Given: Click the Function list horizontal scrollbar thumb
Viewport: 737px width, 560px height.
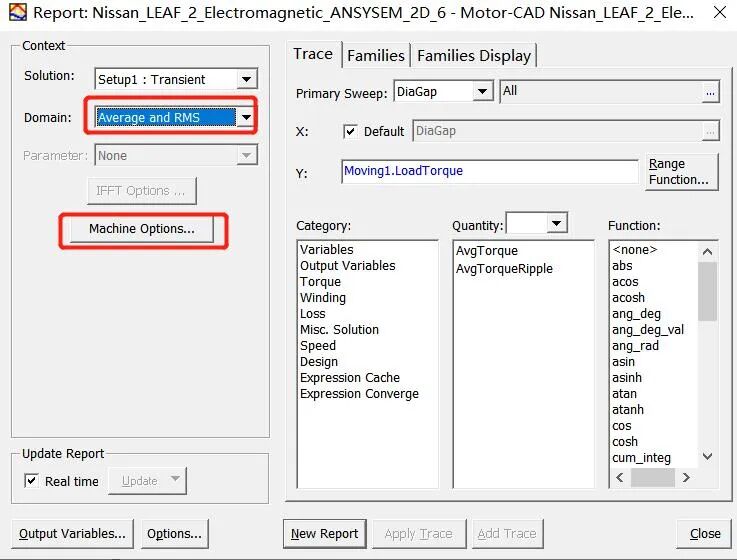Looking at the screenshot, I should (653, 478).
